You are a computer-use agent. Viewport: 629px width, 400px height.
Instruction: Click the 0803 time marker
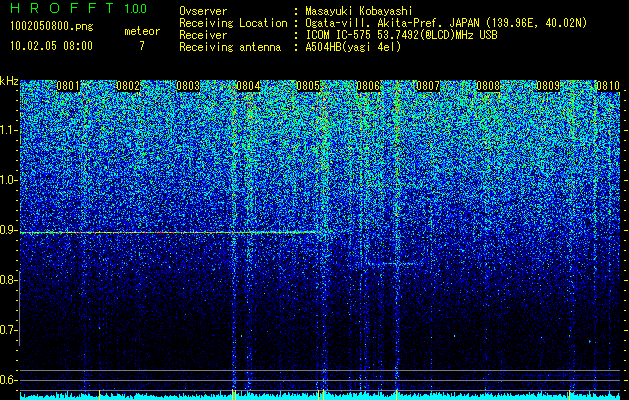(x=188, y=86)
